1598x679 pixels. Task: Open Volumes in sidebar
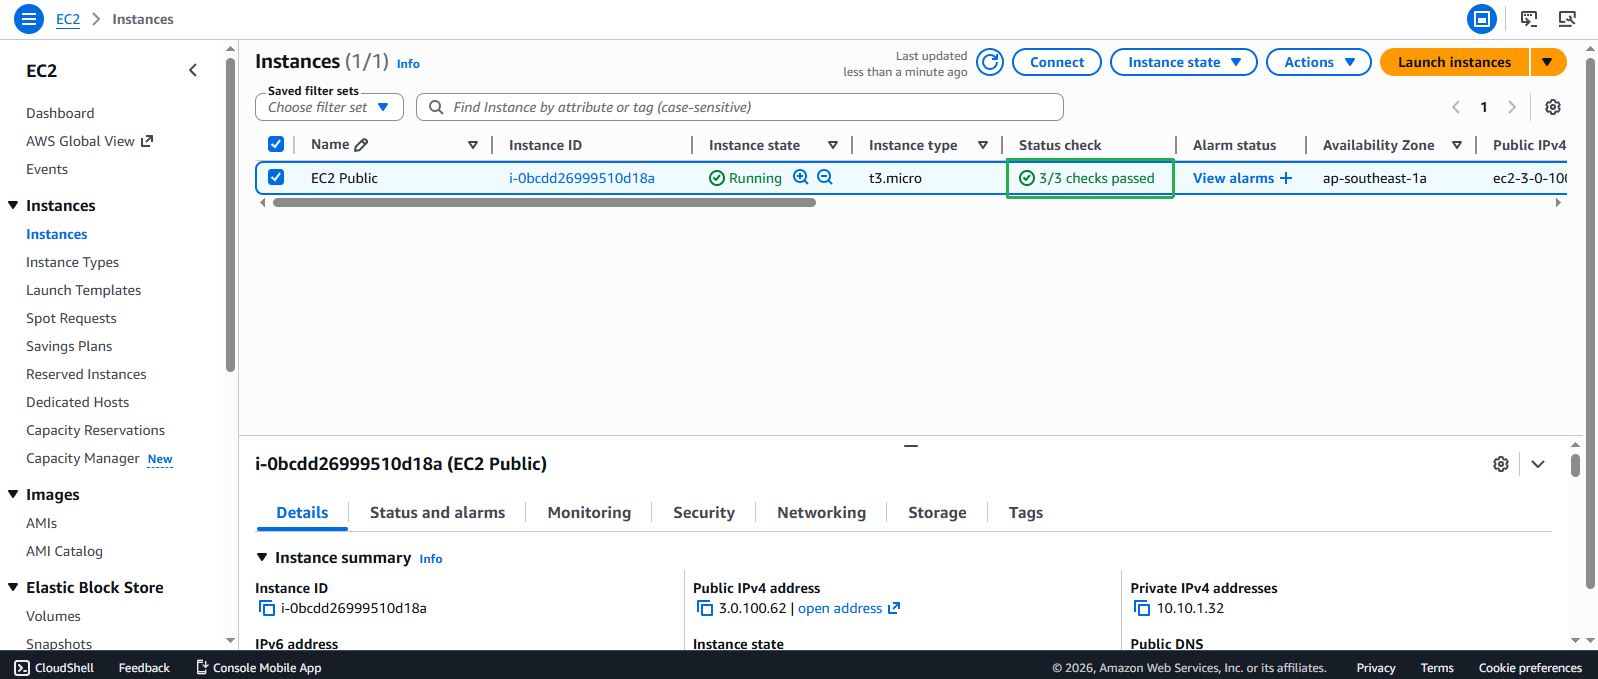[x=53, y=616]
